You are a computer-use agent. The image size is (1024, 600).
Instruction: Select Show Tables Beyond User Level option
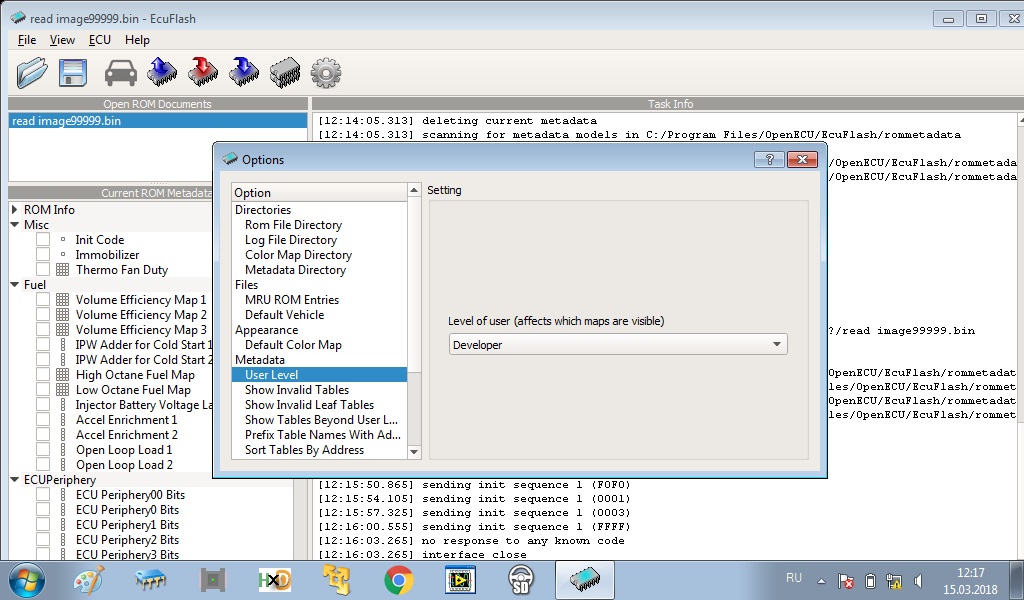click(321, 420)
